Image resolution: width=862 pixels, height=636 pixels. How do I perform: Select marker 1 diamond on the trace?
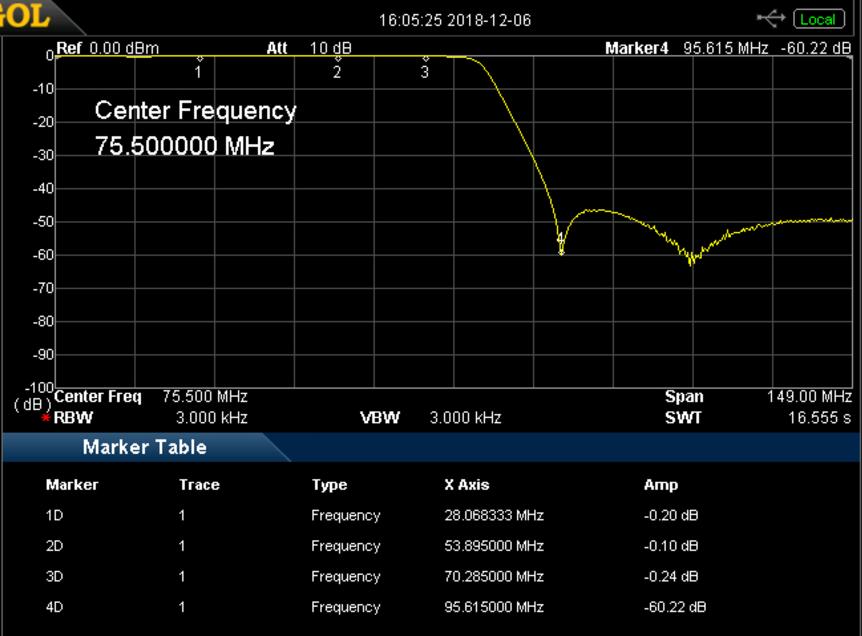pos(198,59)
